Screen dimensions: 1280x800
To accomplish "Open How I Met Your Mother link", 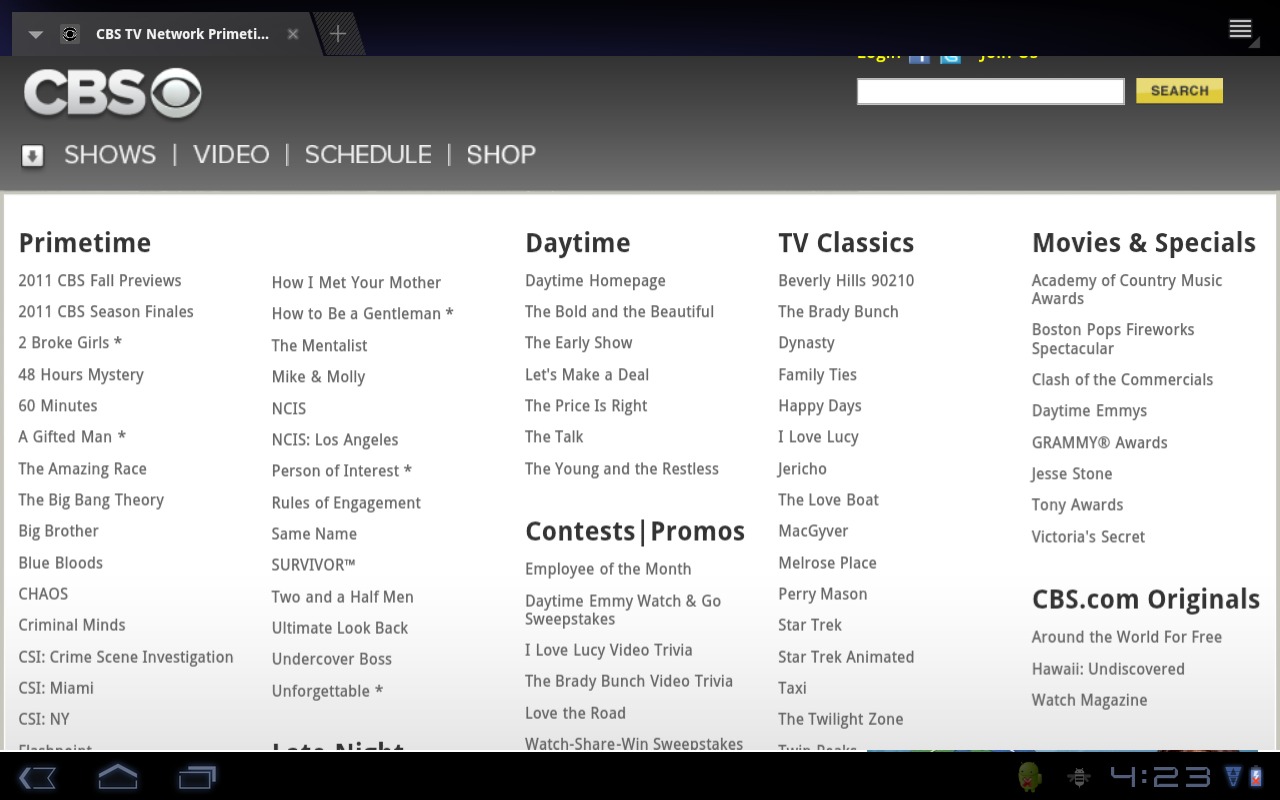I will 356,283.
